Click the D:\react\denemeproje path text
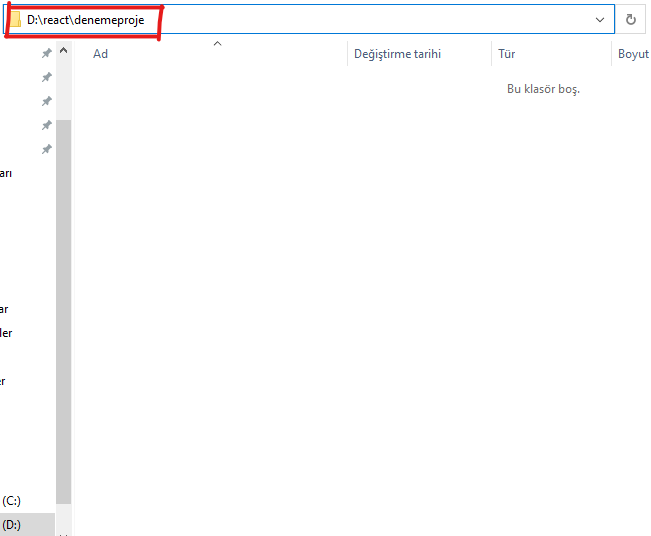This screenshot has width=651, height=536. (92, 20)
